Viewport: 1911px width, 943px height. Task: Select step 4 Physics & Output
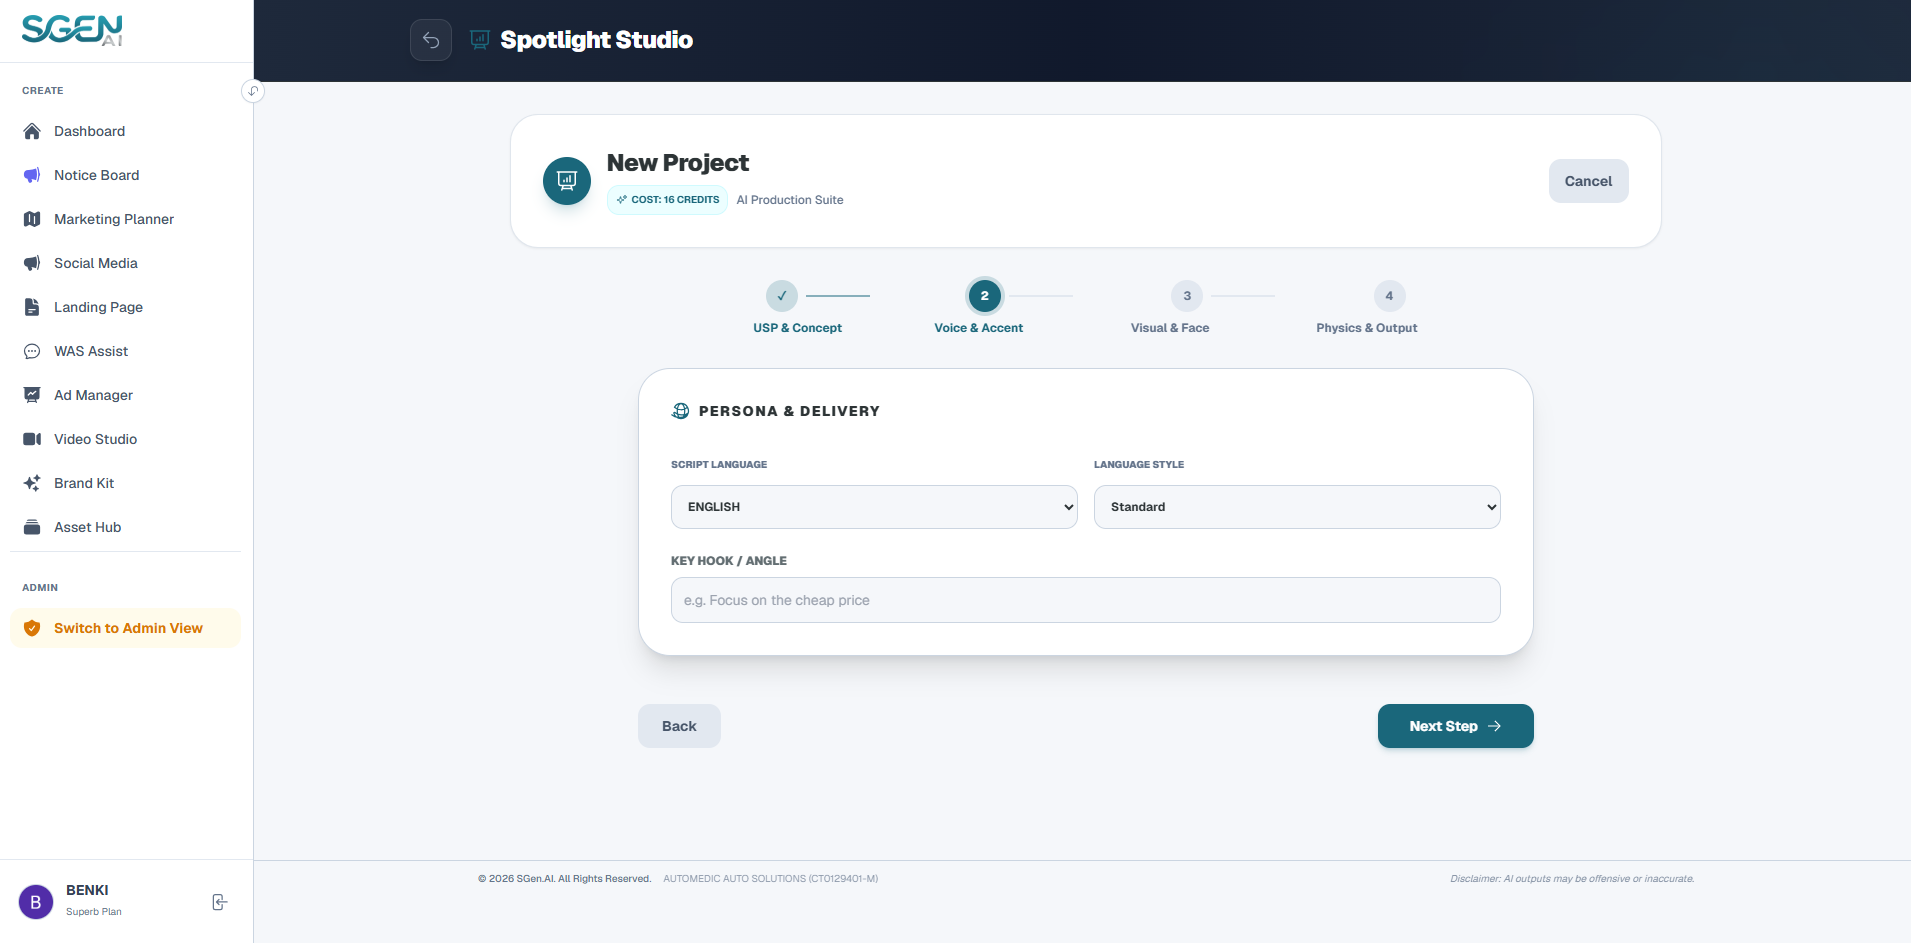click(x=1389, y=296)
